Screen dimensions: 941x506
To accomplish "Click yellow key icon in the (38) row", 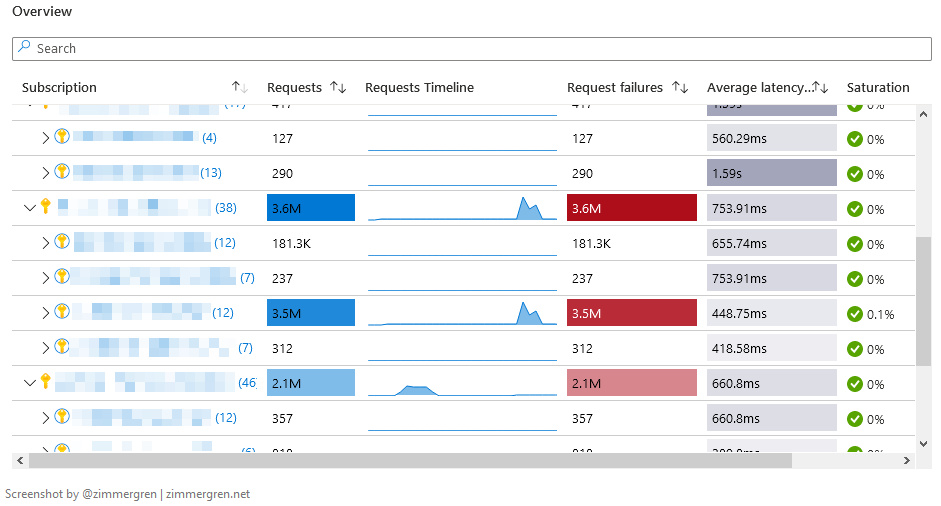I will tap(45, 207).
